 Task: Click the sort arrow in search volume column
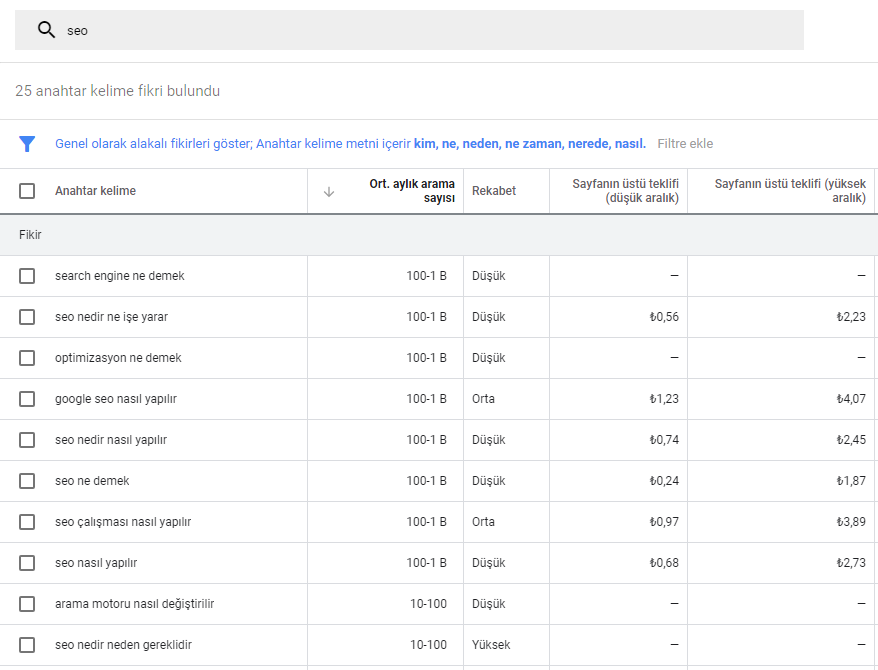click(329, 191)
